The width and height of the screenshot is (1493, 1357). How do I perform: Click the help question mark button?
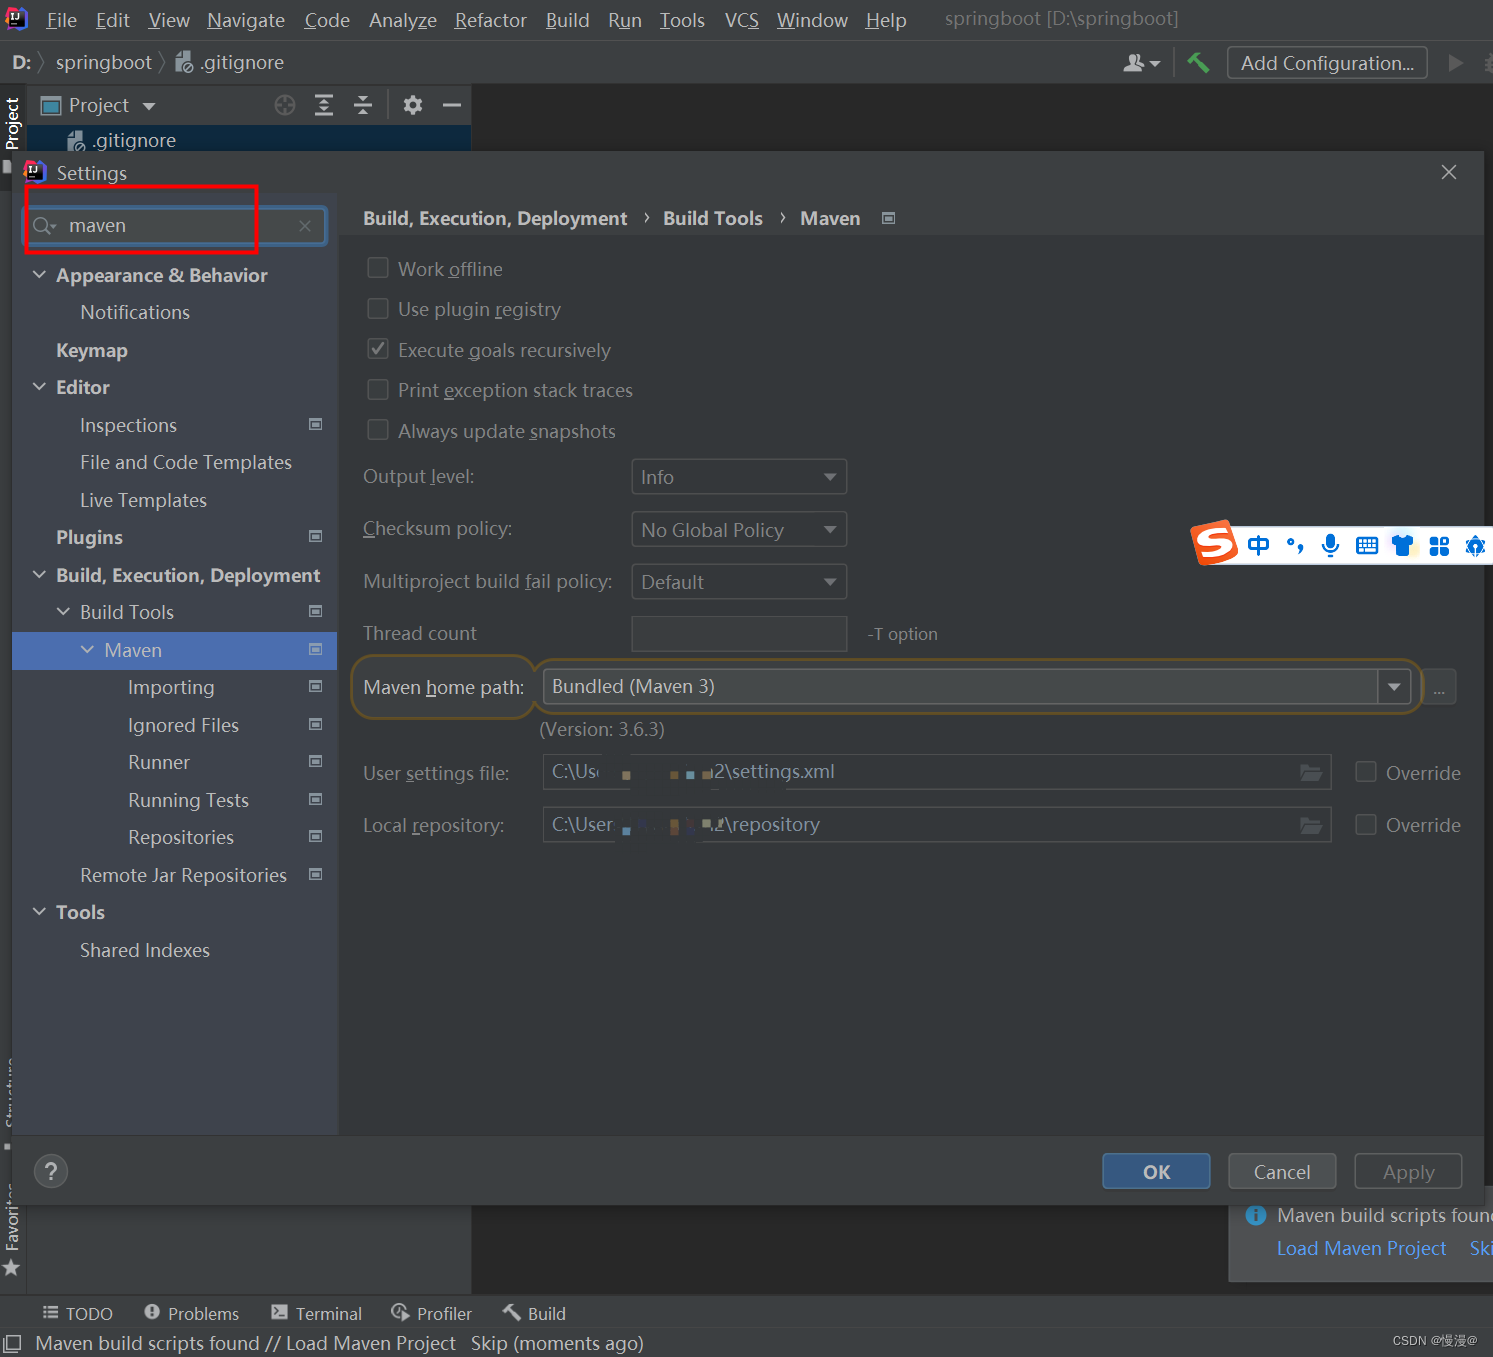[51, 1171]
